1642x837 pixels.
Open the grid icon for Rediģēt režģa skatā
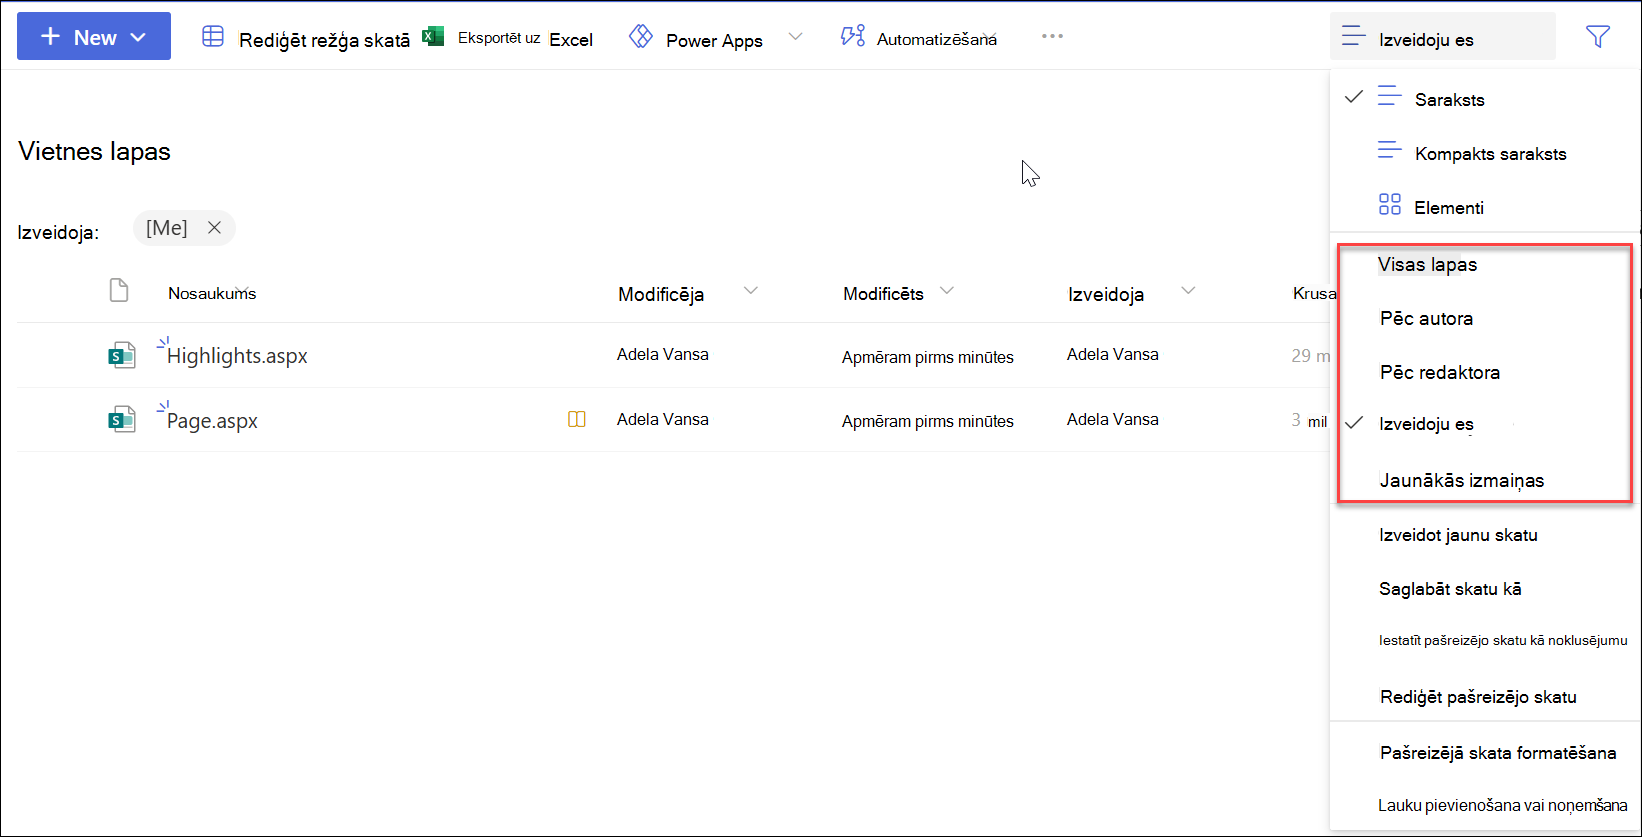coord(213,37)
